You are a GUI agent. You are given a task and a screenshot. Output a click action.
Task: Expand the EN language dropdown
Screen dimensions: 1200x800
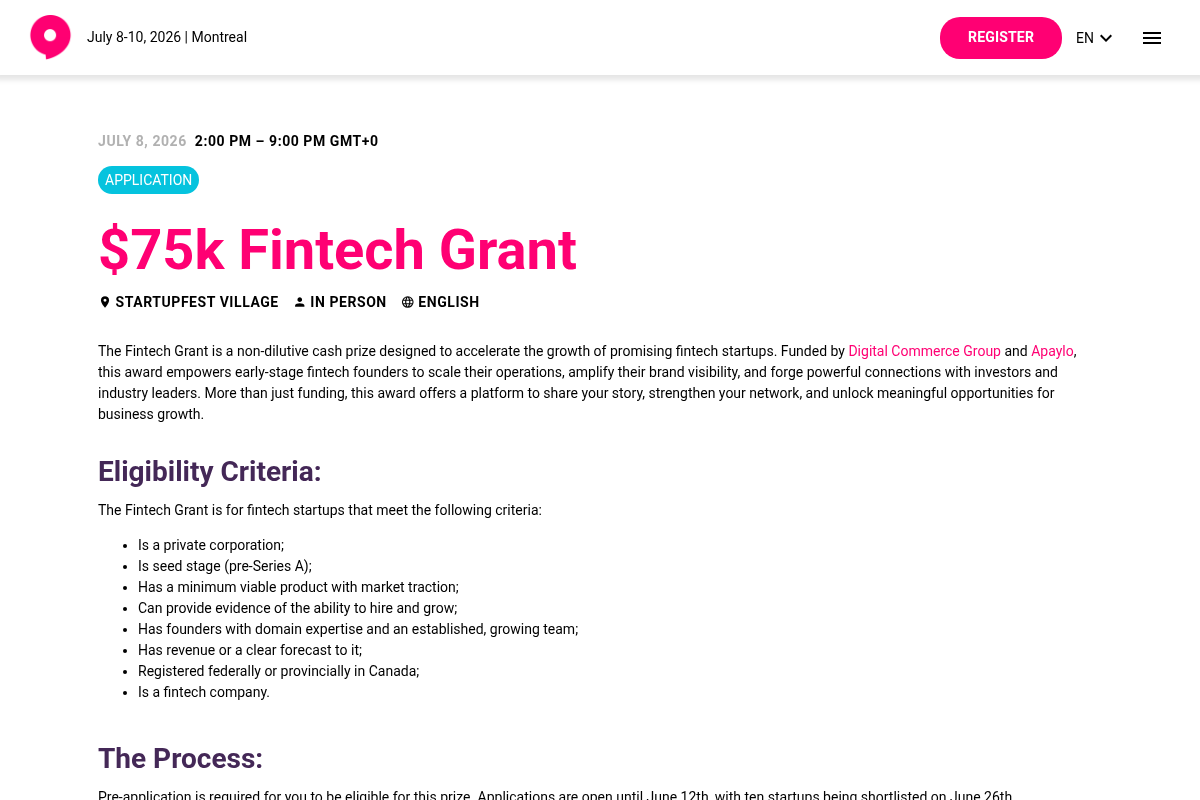pyautogui.click(x=1094, y=38)
